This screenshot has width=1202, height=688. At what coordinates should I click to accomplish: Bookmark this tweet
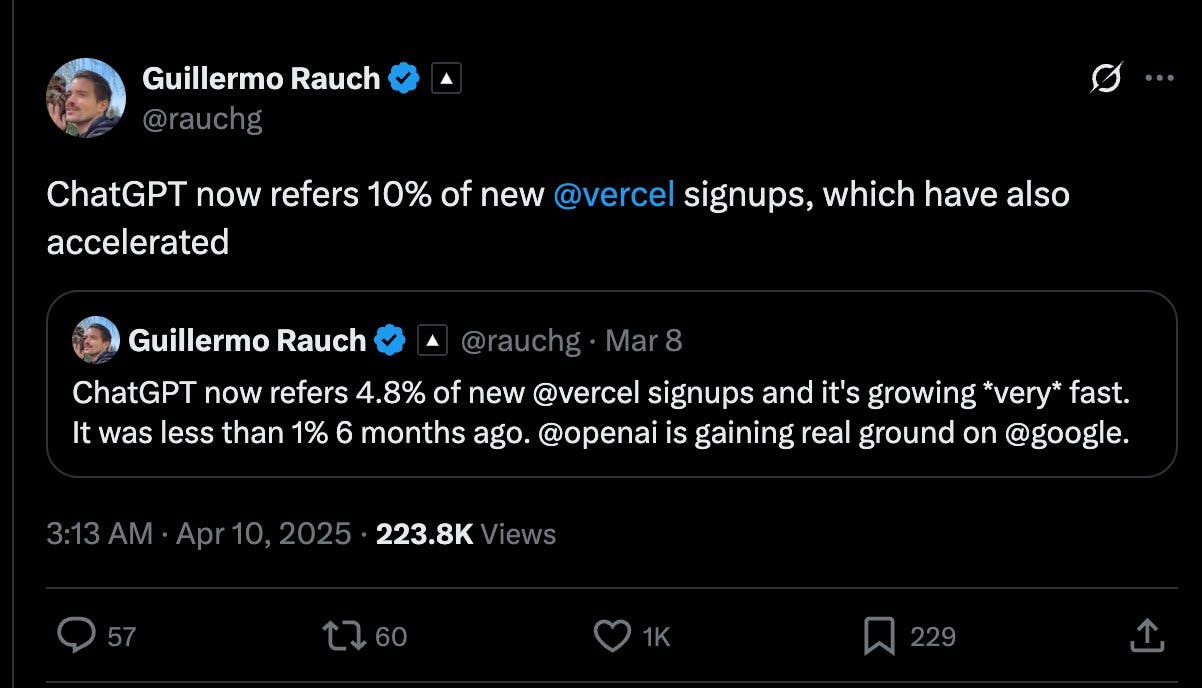click(x=878, y=636)
